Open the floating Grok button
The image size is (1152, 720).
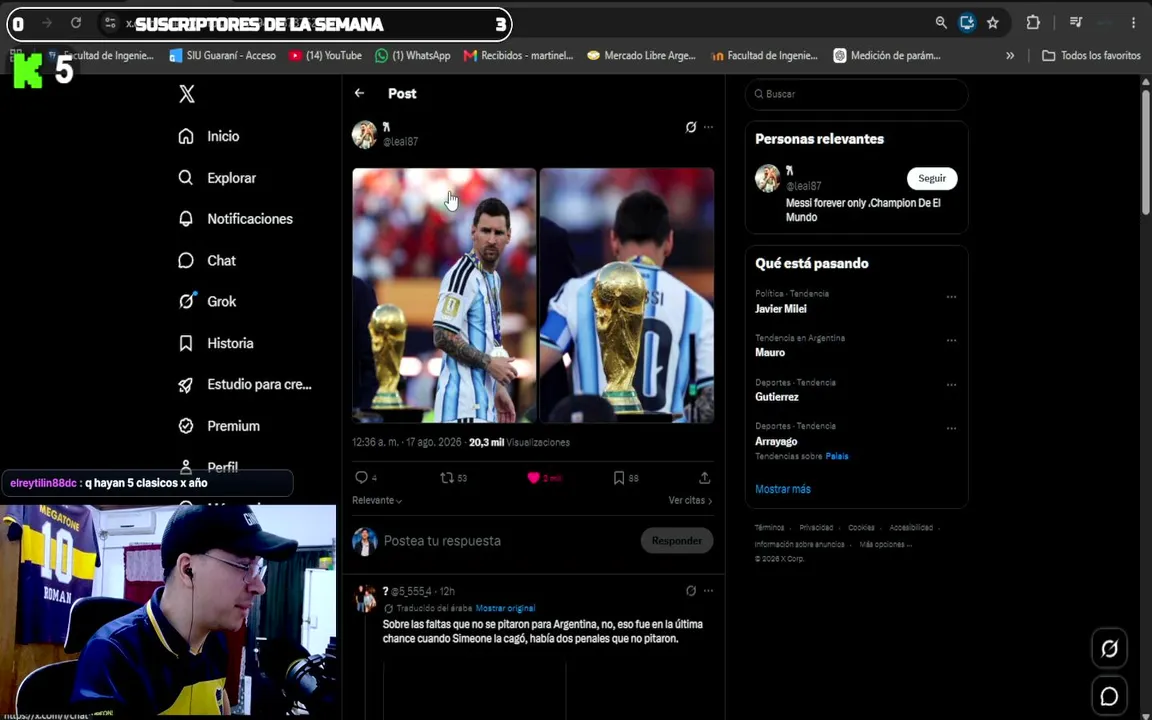click(1109, 649)
